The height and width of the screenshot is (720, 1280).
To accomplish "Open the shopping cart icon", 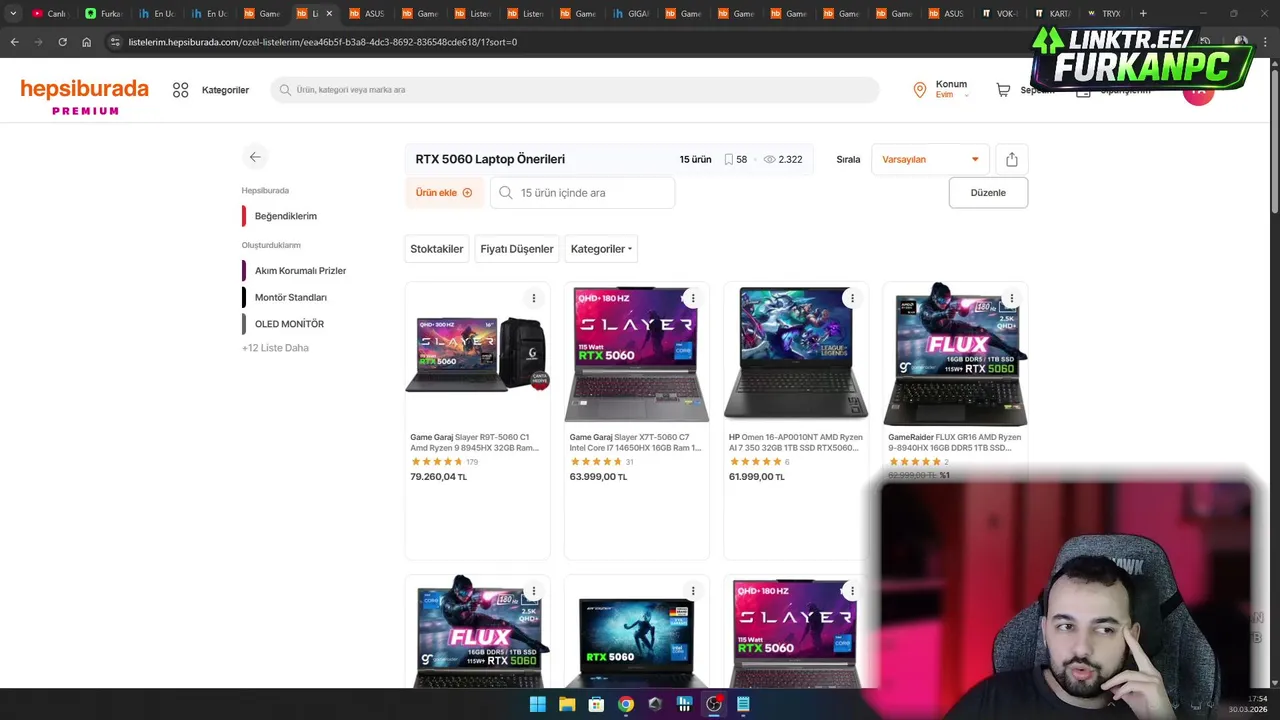I will 1003,90.
